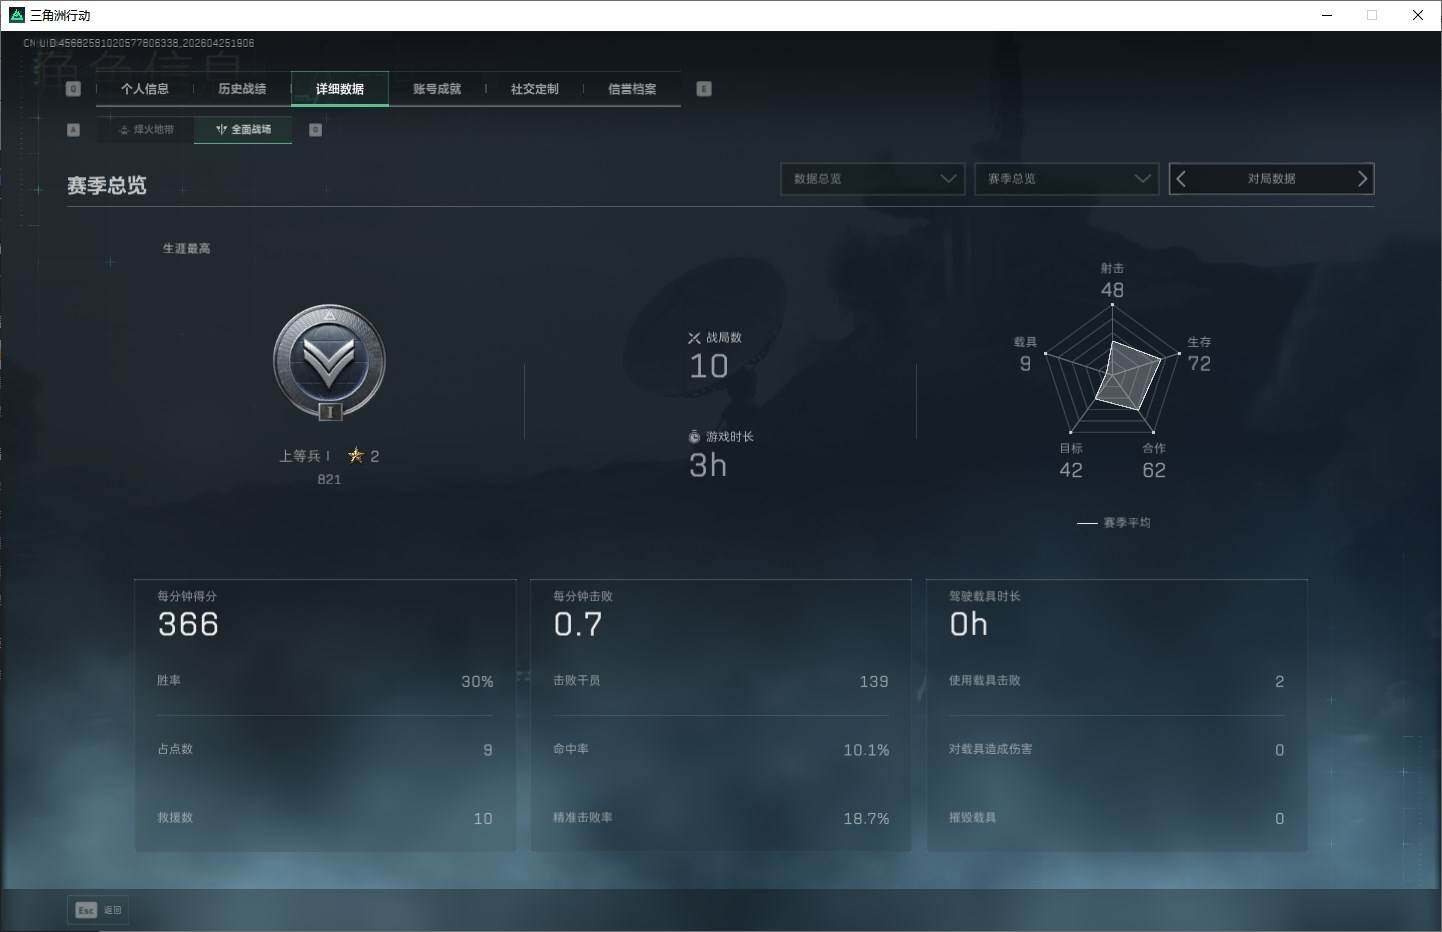Click the 三角洲行动 app icon in title bar
This screenshot has width=1442, height=932.
pyautogui.click(x=16, y=15)
